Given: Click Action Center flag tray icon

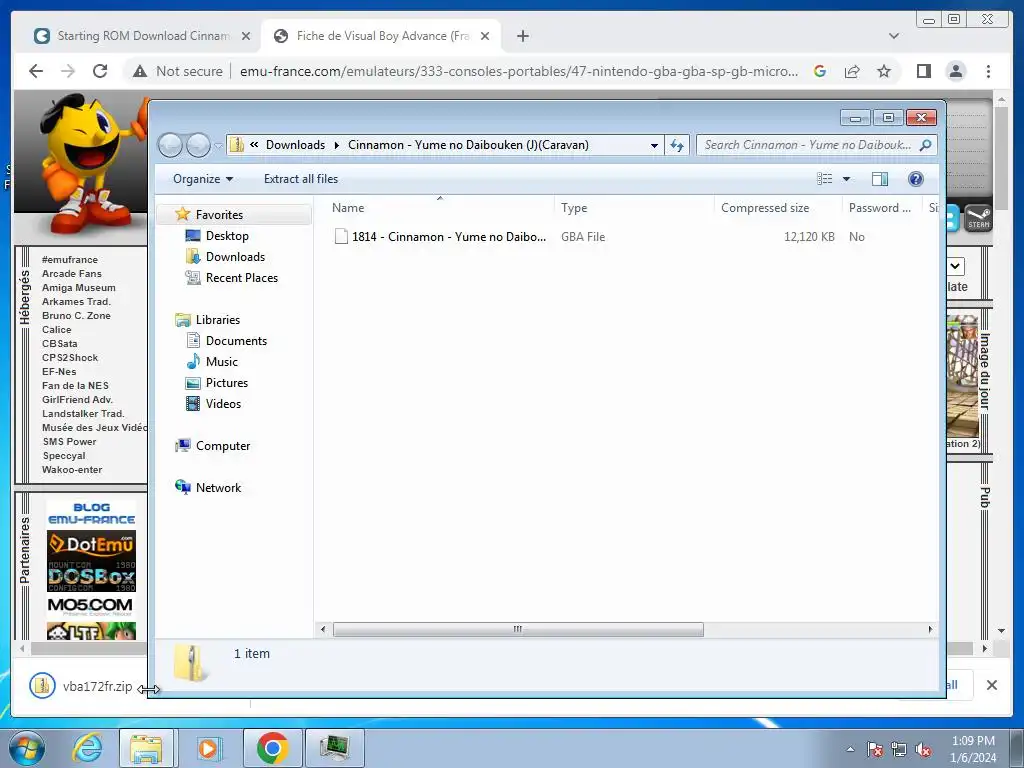Looking at the screenshot, I should pyautogui.click(x=874, y=750).
